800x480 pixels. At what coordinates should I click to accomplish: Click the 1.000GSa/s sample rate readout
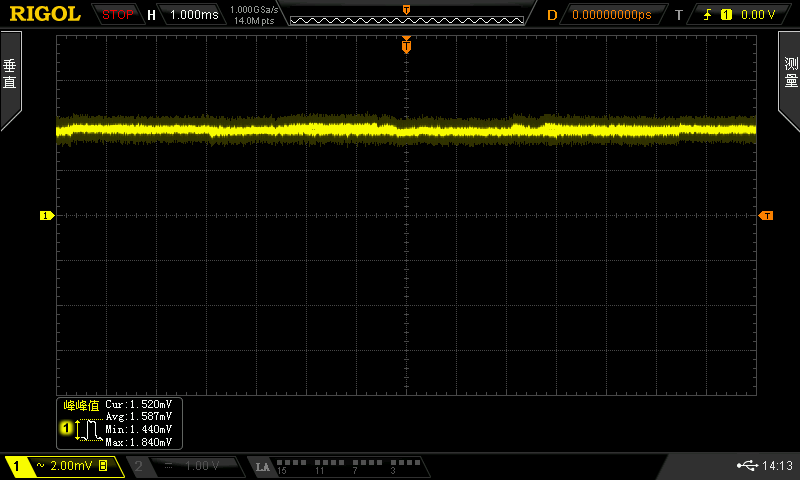[254, 10]
